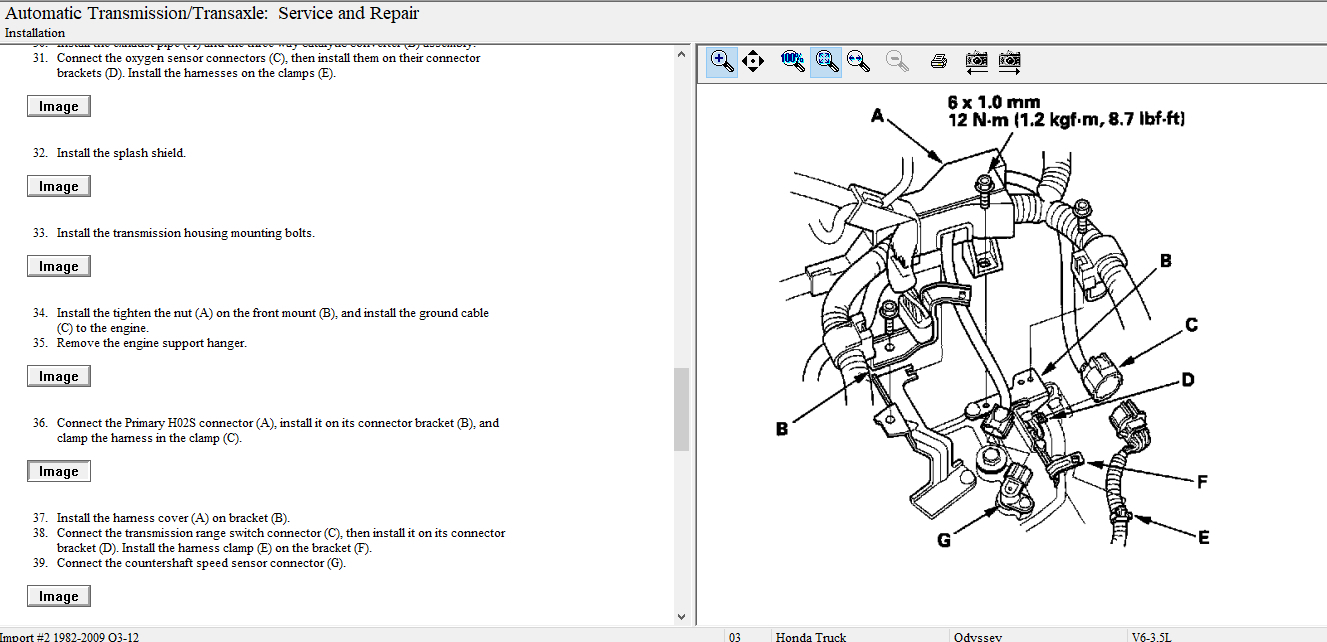Select the zoom in magnifier tool

pos(721,61)
